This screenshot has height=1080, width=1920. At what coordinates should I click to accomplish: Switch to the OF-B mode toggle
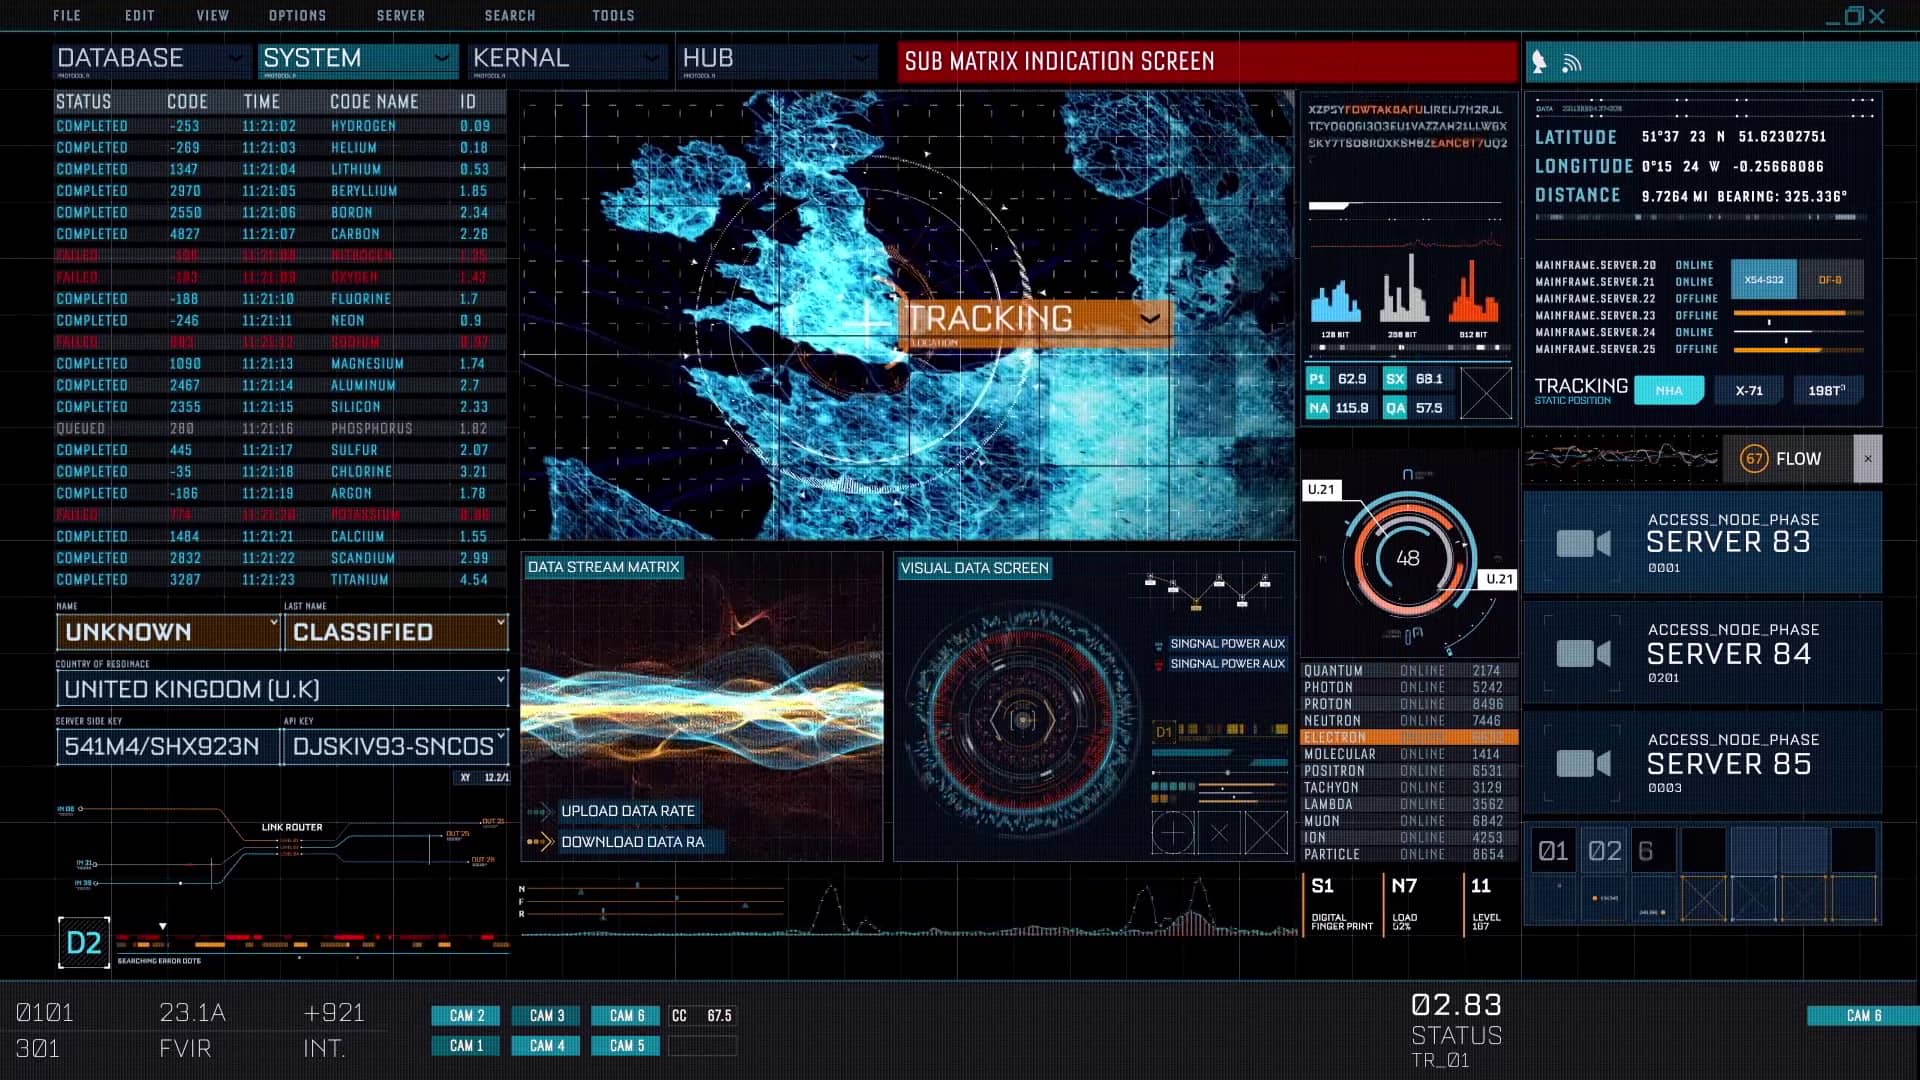click(1832, 280)
